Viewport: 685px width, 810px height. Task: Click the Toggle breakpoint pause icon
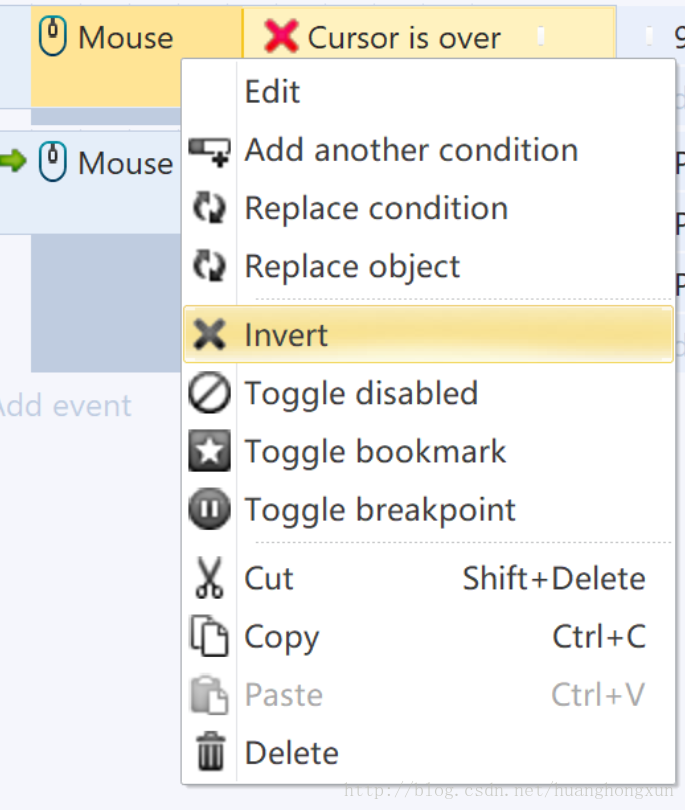[209, 510]
